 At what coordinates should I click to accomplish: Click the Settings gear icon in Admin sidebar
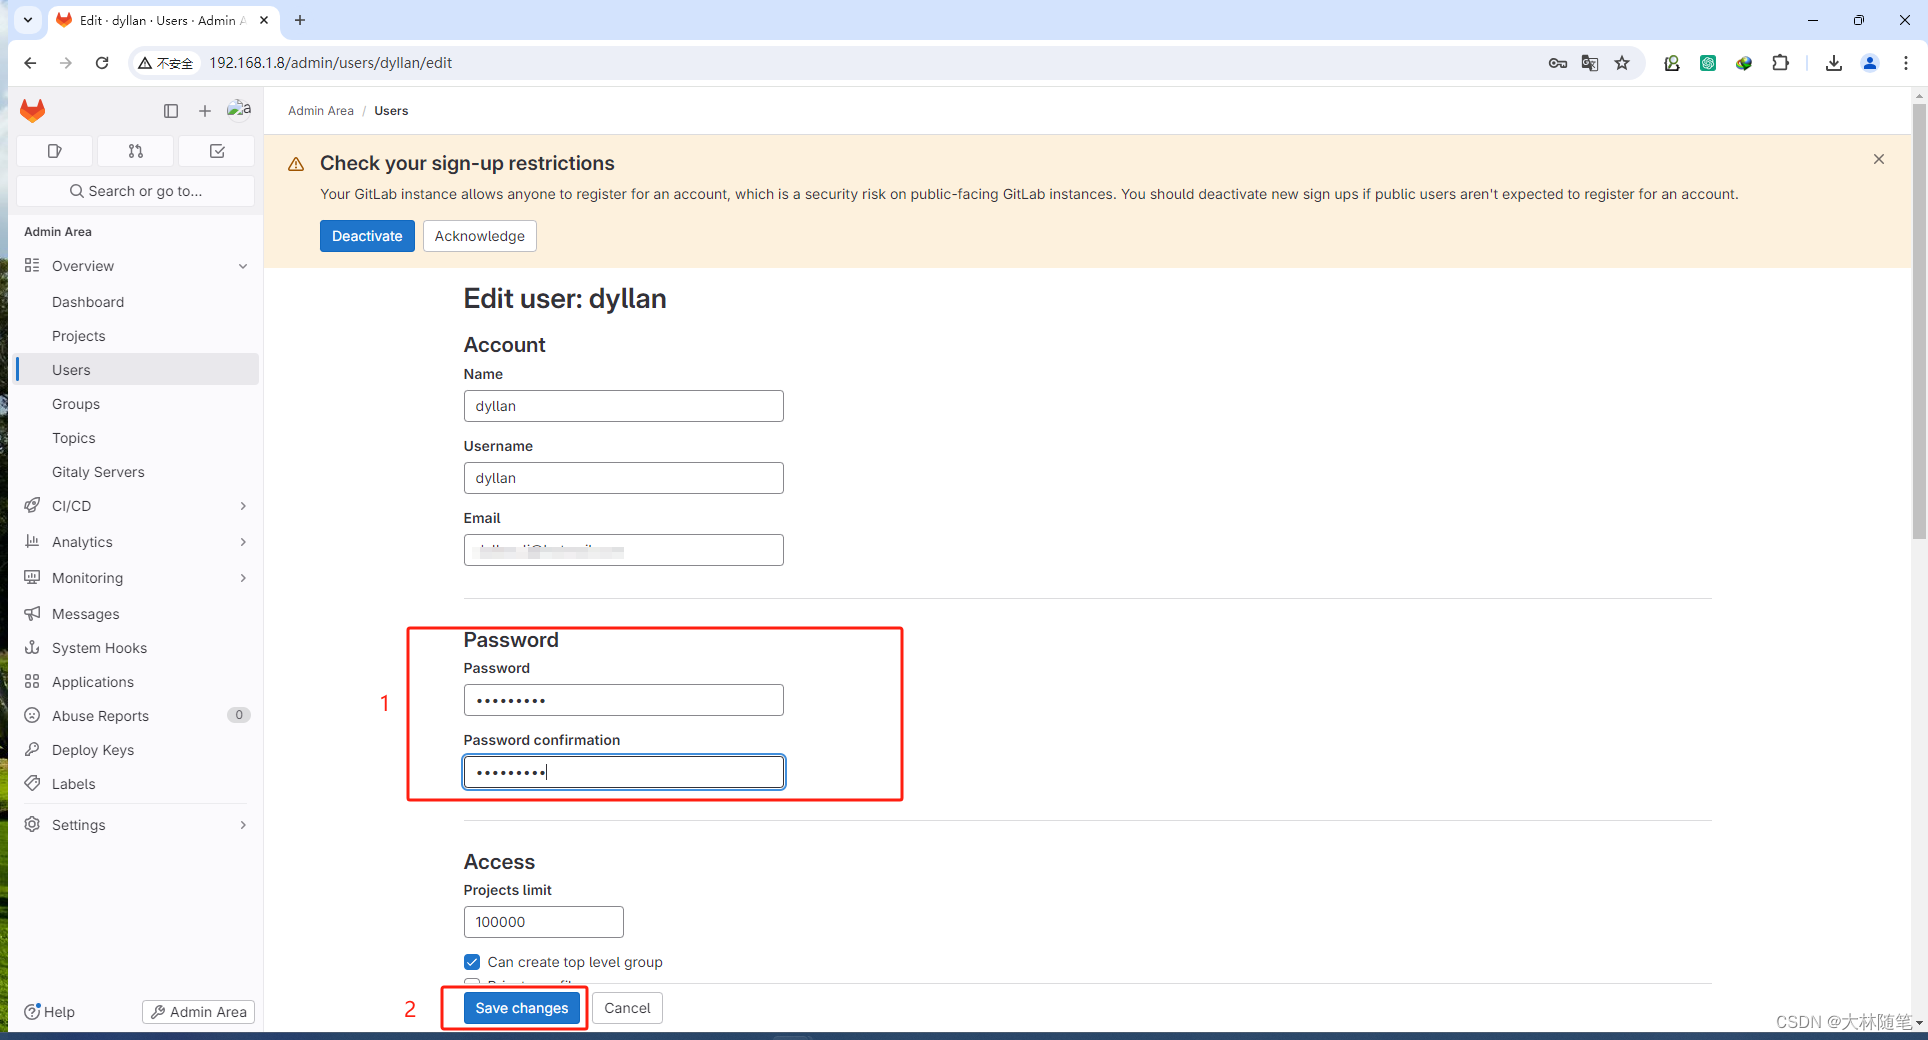click(33, 824)
